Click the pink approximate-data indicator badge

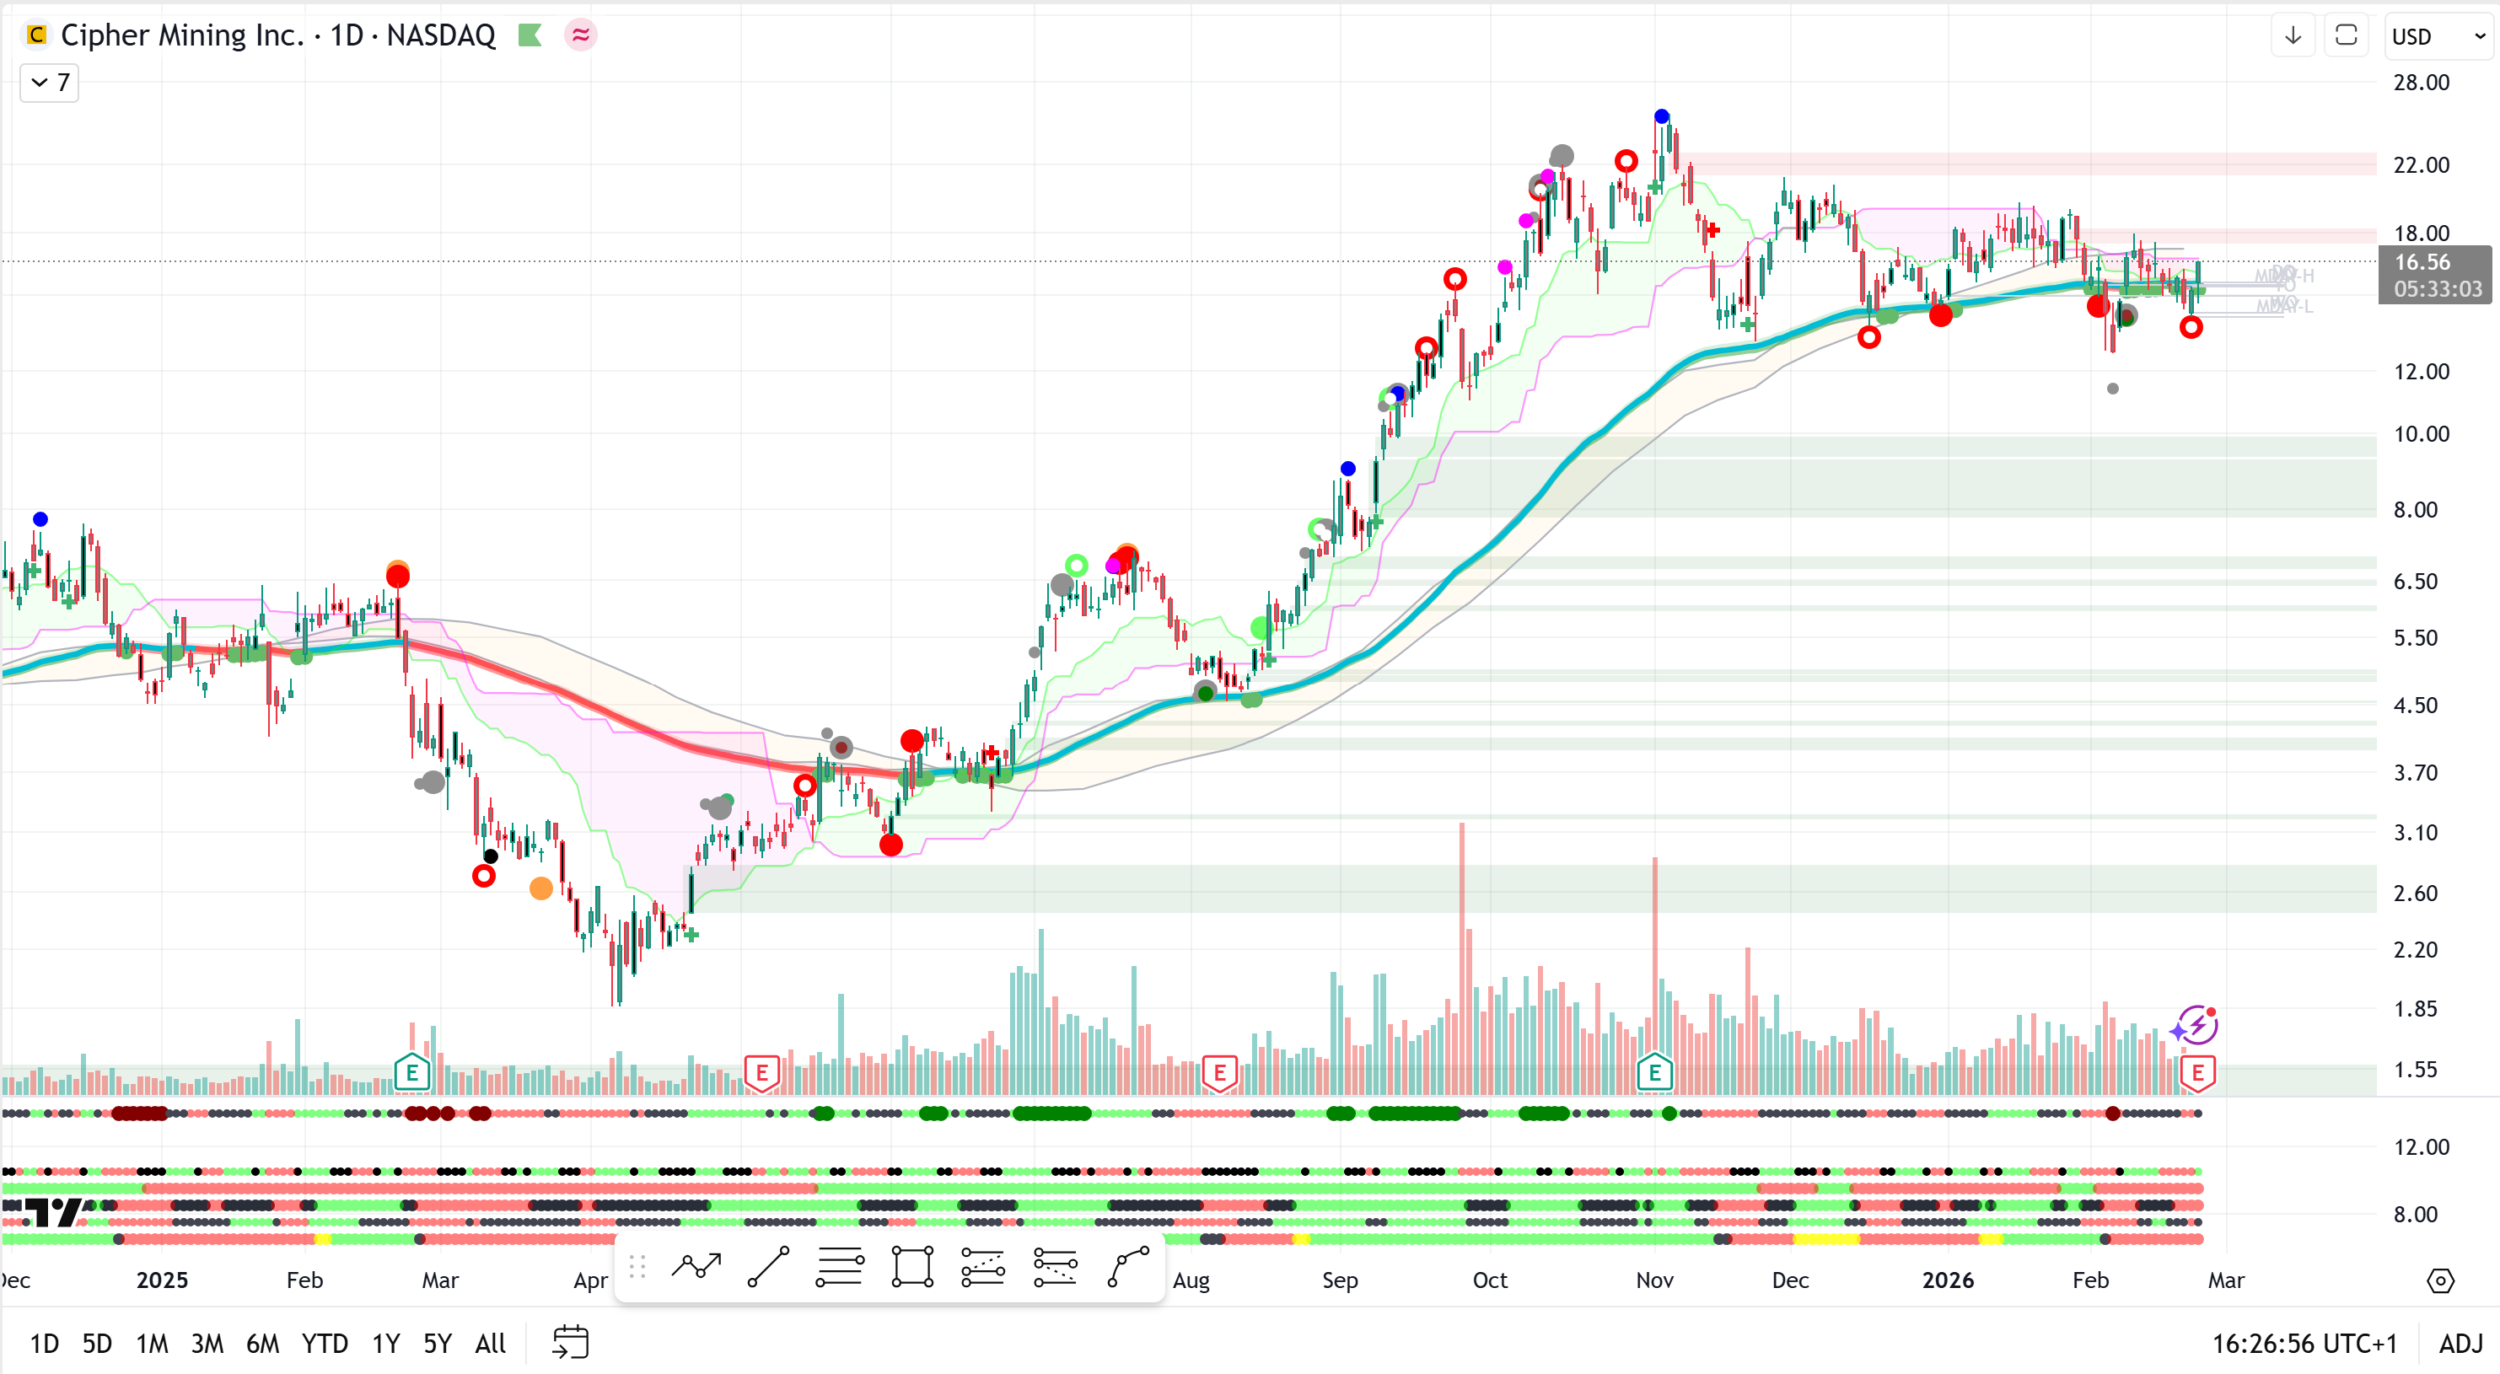tap(580, 36)
